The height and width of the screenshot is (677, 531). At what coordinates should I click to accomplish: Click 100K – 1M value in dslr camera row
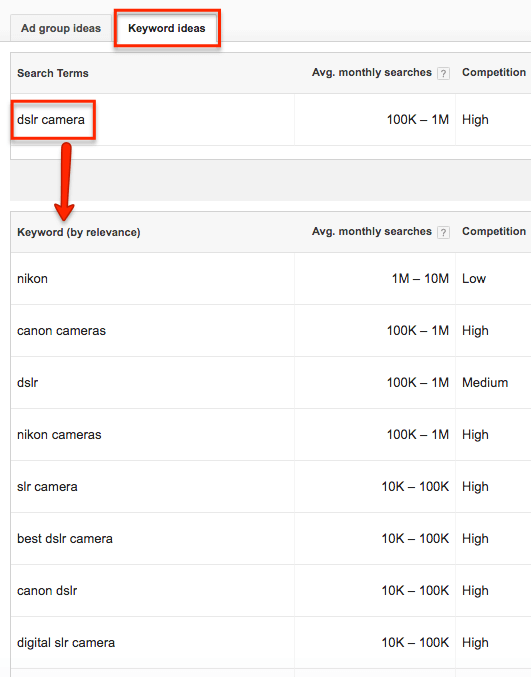click(x=417, y=120)
